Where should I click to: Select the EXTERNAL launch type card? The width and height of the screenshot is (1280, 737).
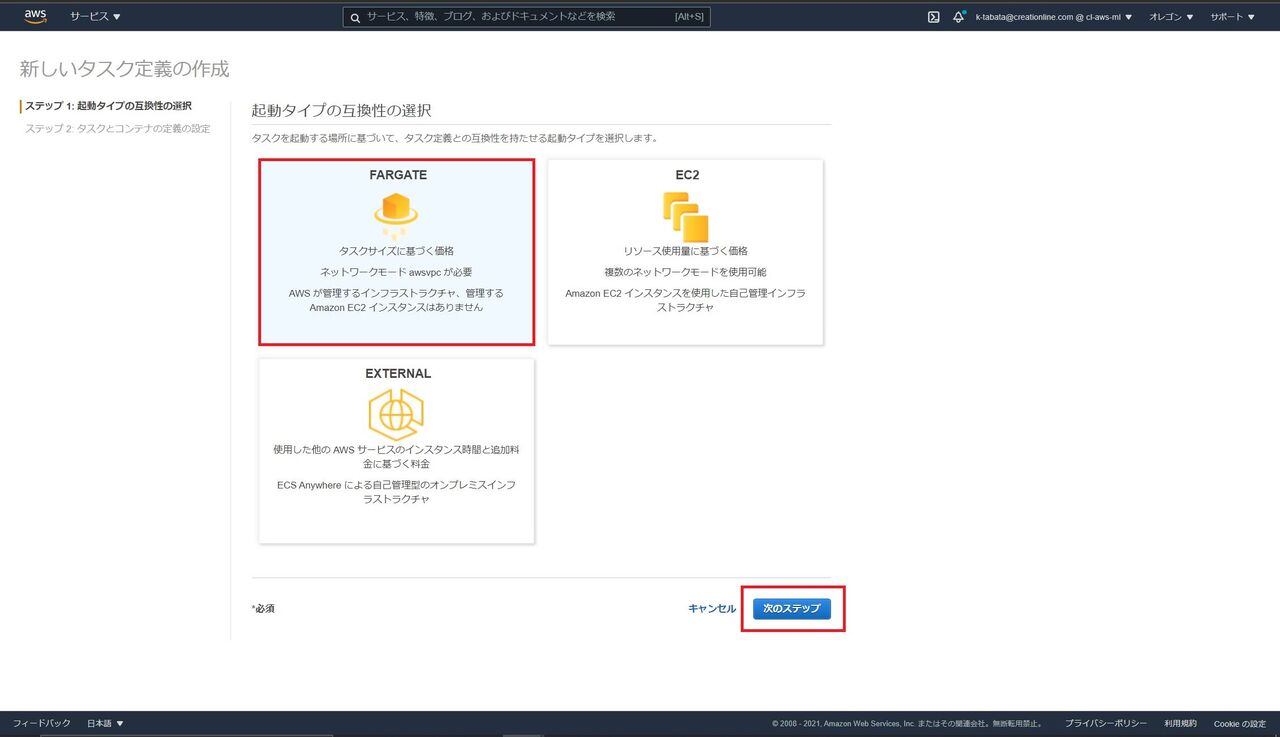click(x=396, y=451)
